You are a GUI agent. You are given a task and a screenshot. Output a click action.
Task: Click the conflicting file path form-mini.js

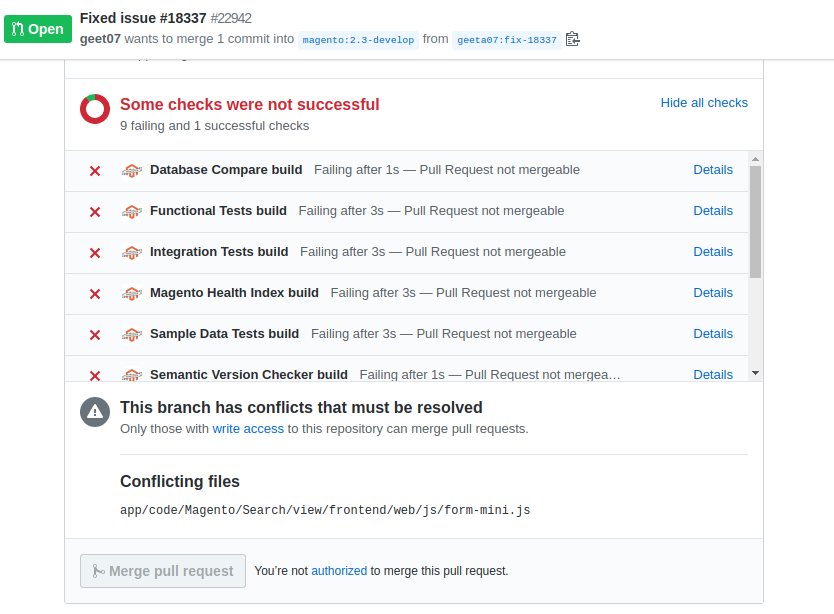click(x=325, y=510)
